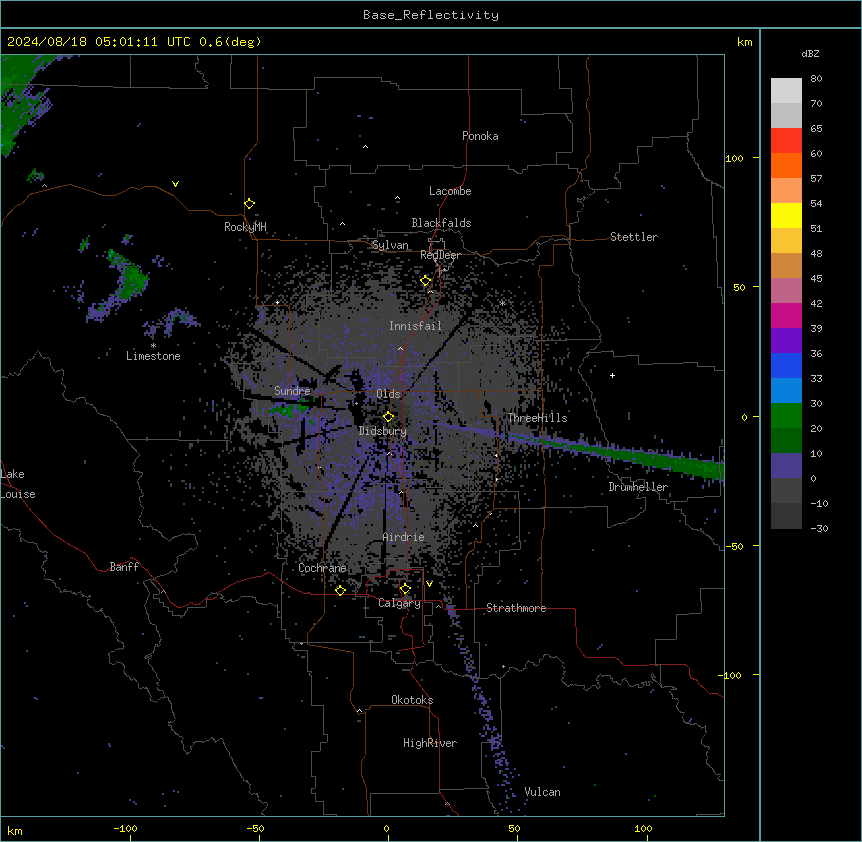
Task: Click the yellow diamond marker above Calgary
Action: pos(405,589)
